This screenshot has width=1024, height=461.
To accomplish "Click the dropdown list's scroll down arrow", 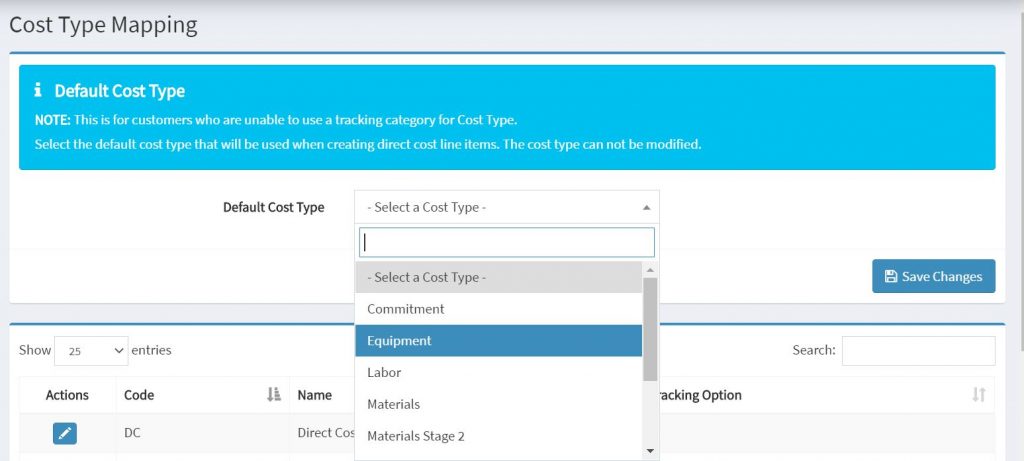I will pos(650,451).
